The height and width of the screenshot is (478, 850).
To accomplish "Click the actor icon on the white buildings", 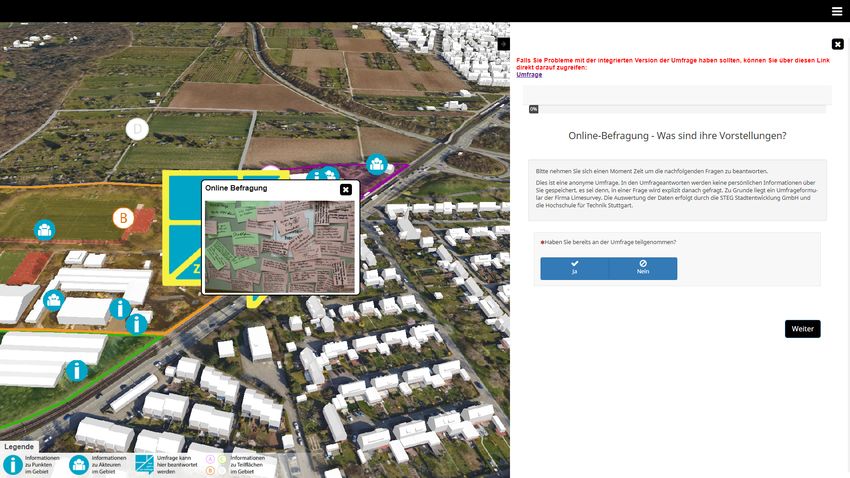I will coord(54,300).
